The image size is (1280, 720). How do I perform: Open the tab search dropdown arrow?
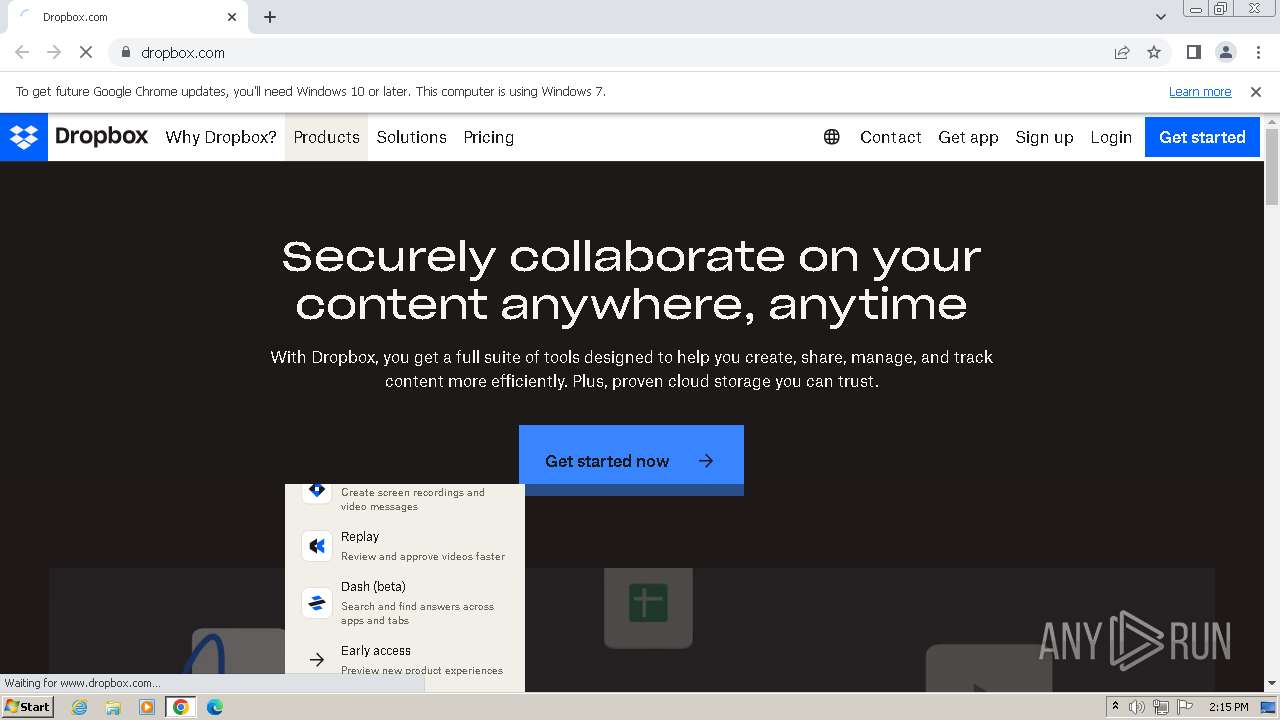[x=1160, y=16]
